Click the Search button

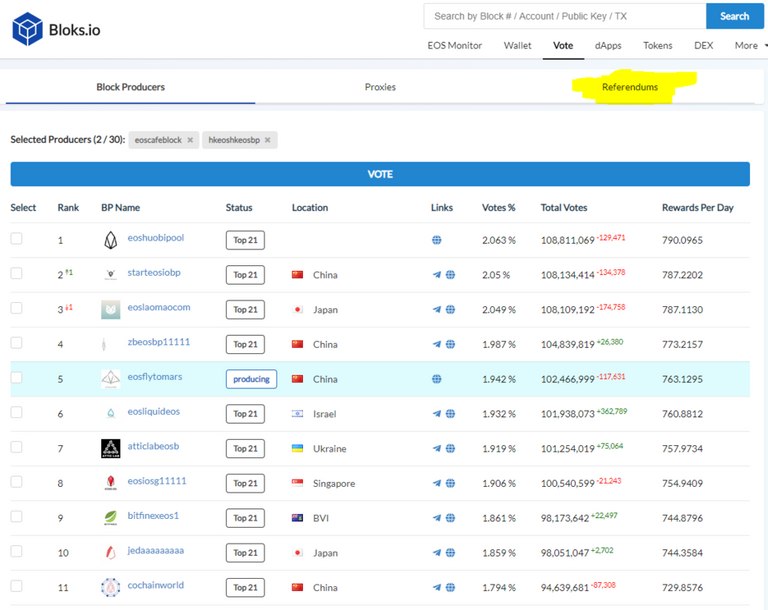(x=734, y=16)
